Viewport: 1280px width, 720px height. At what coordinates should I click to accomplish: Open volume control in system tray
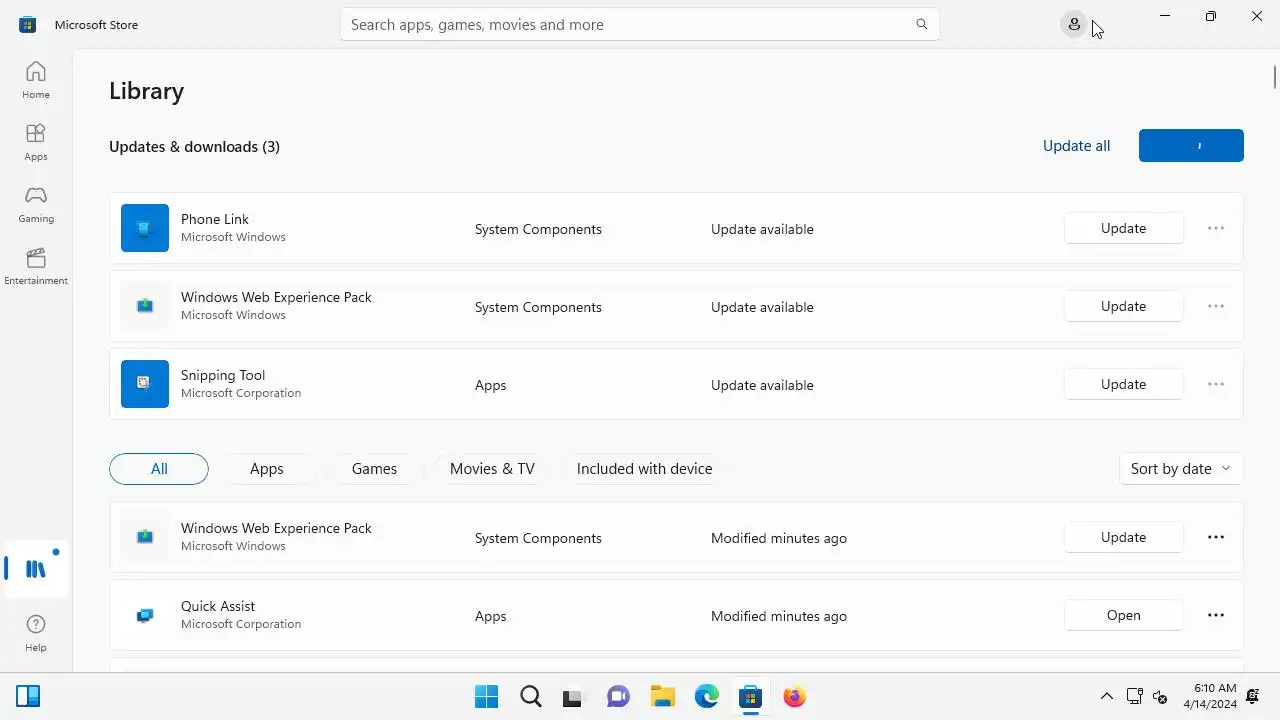1160,696
